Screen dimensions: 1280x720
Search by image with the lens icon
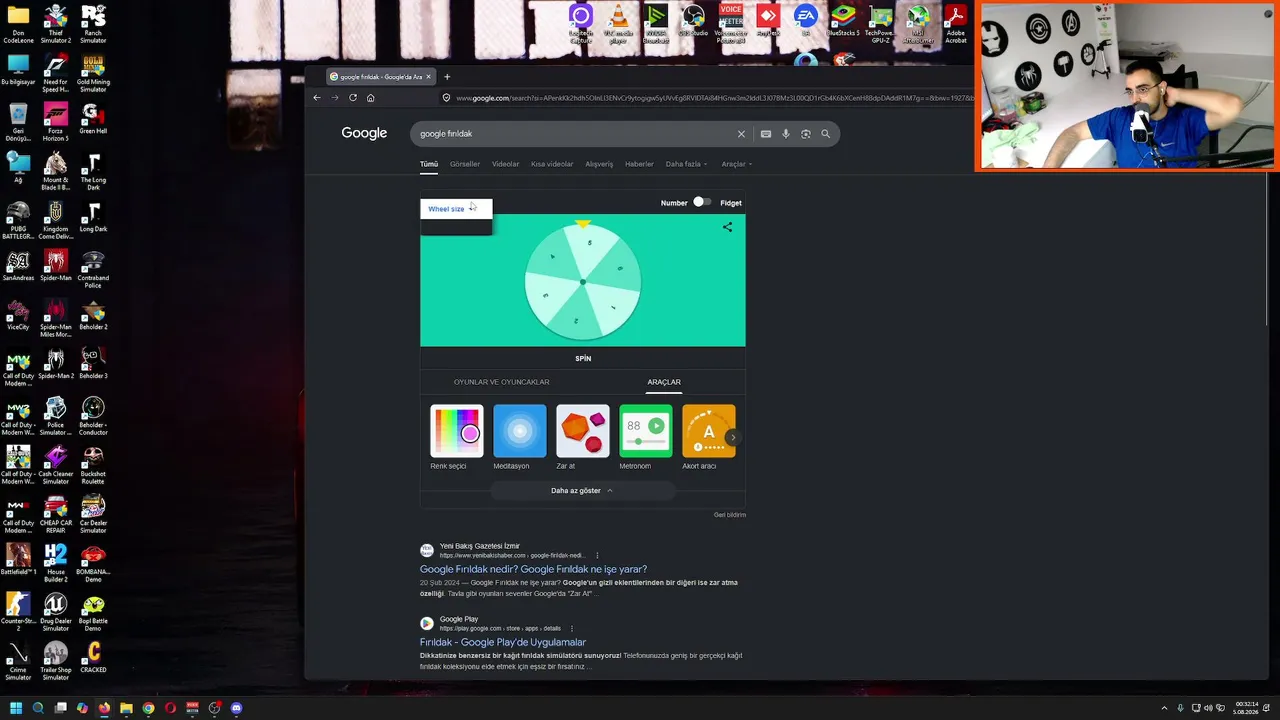tap(806, 134)
